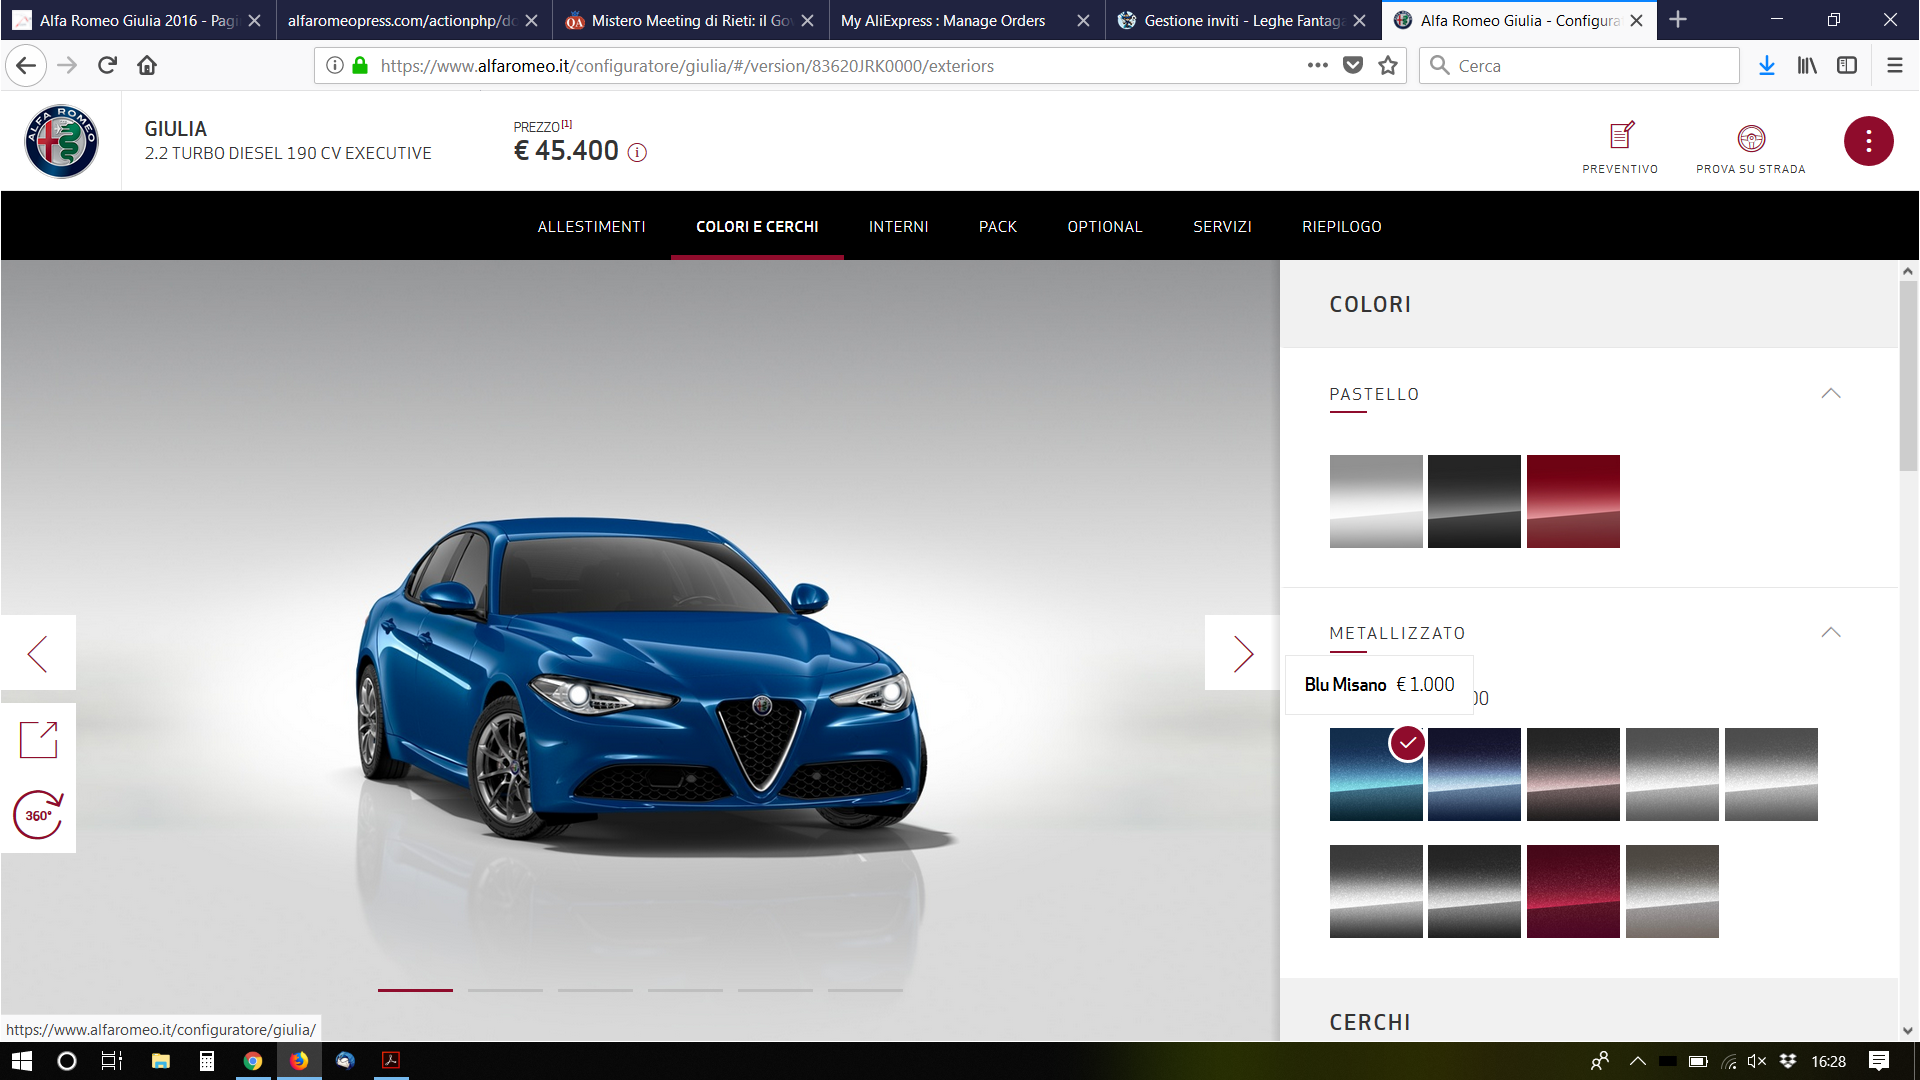Switch to the Interni tab
The height and width of the screenshot is (1080, 1920).
(x=898, y=227)
